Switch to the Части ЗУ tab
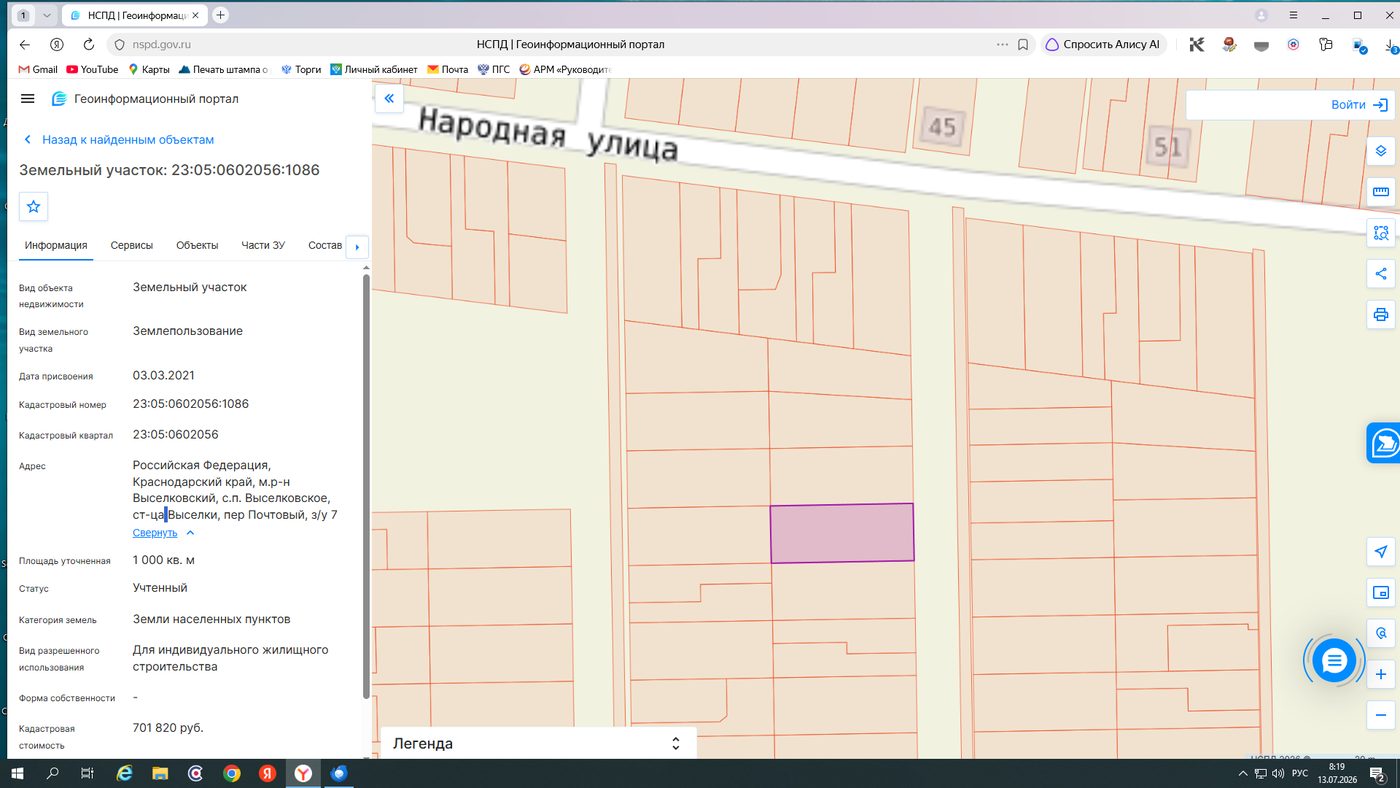1400x788 pixels. pyautogui.click(x=263, y=245)
